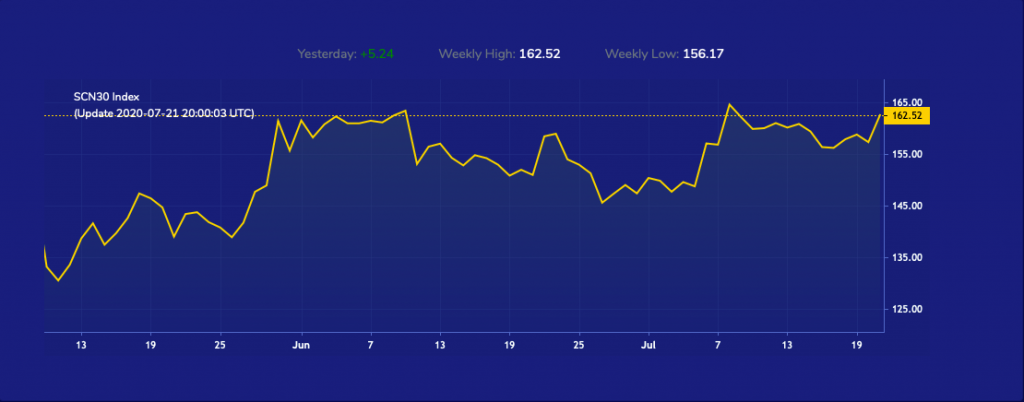Click the first 13 date on time axis
Viewport: 1024px width, 402px height.
click(81, 345)
